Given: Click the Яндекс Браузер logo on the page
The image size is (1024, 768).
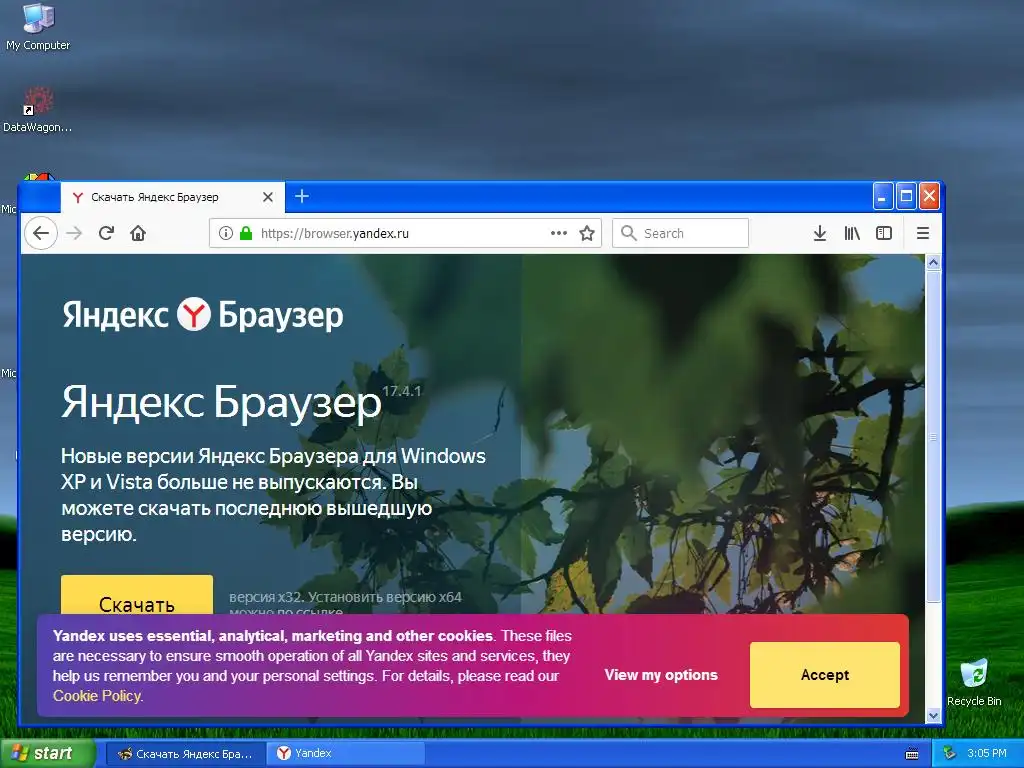Looking at the screenshot, I should click(x=202, y=315).
